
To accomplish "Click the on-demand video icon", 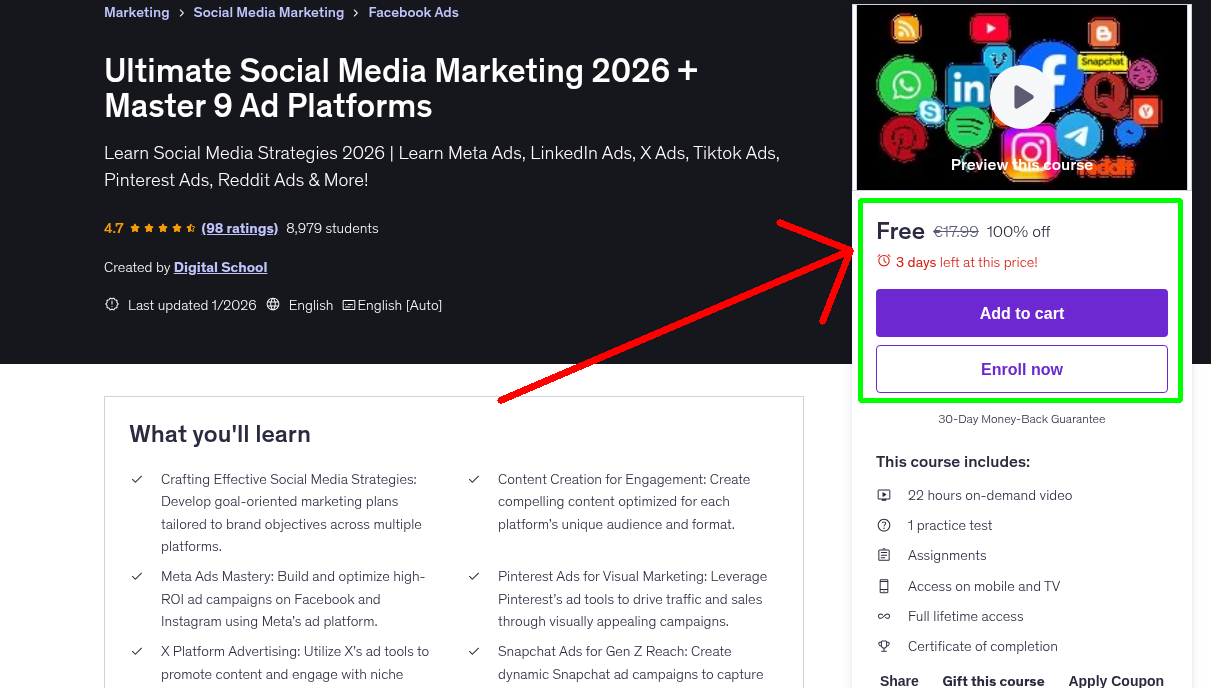I will tap(884, 495).
